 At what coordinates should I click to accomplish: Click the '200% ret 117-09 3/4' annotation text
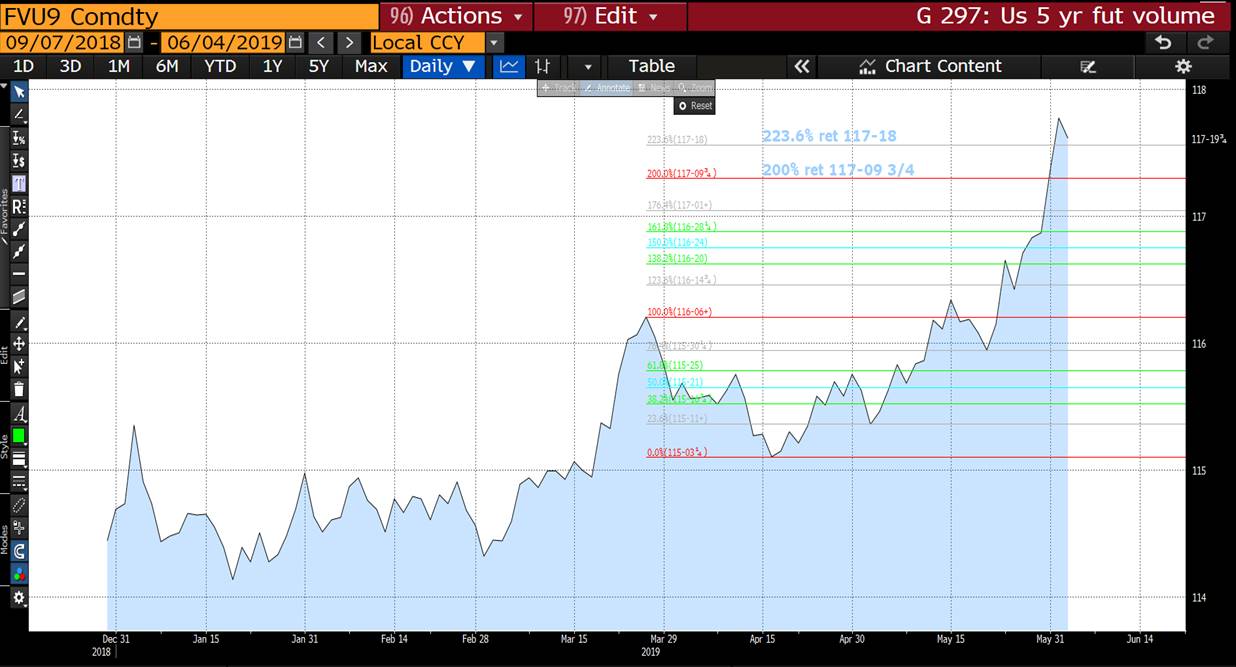838,170
